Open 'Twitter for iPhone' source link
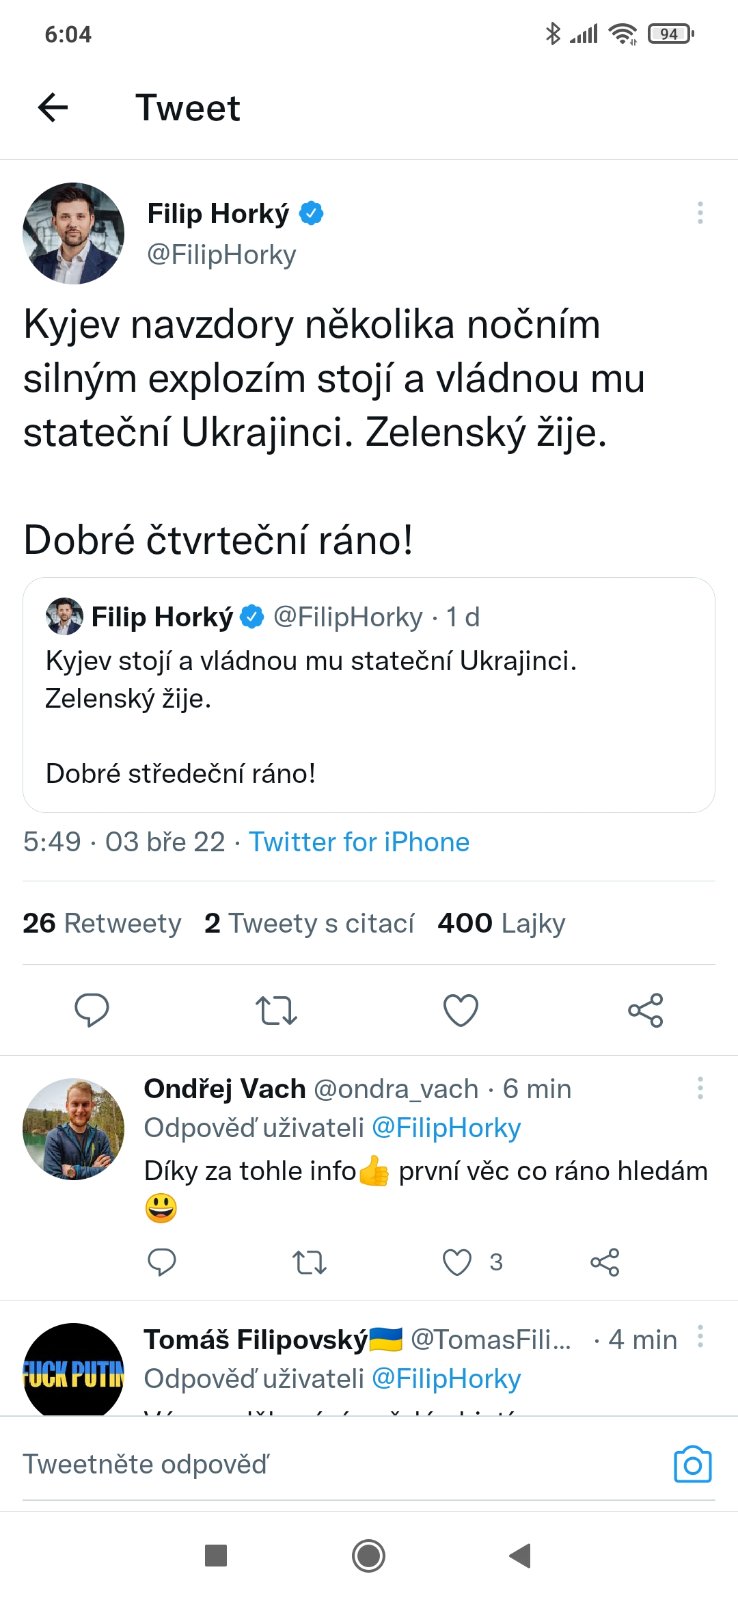Screen dimensions: 738x1600 pos(359,842)
